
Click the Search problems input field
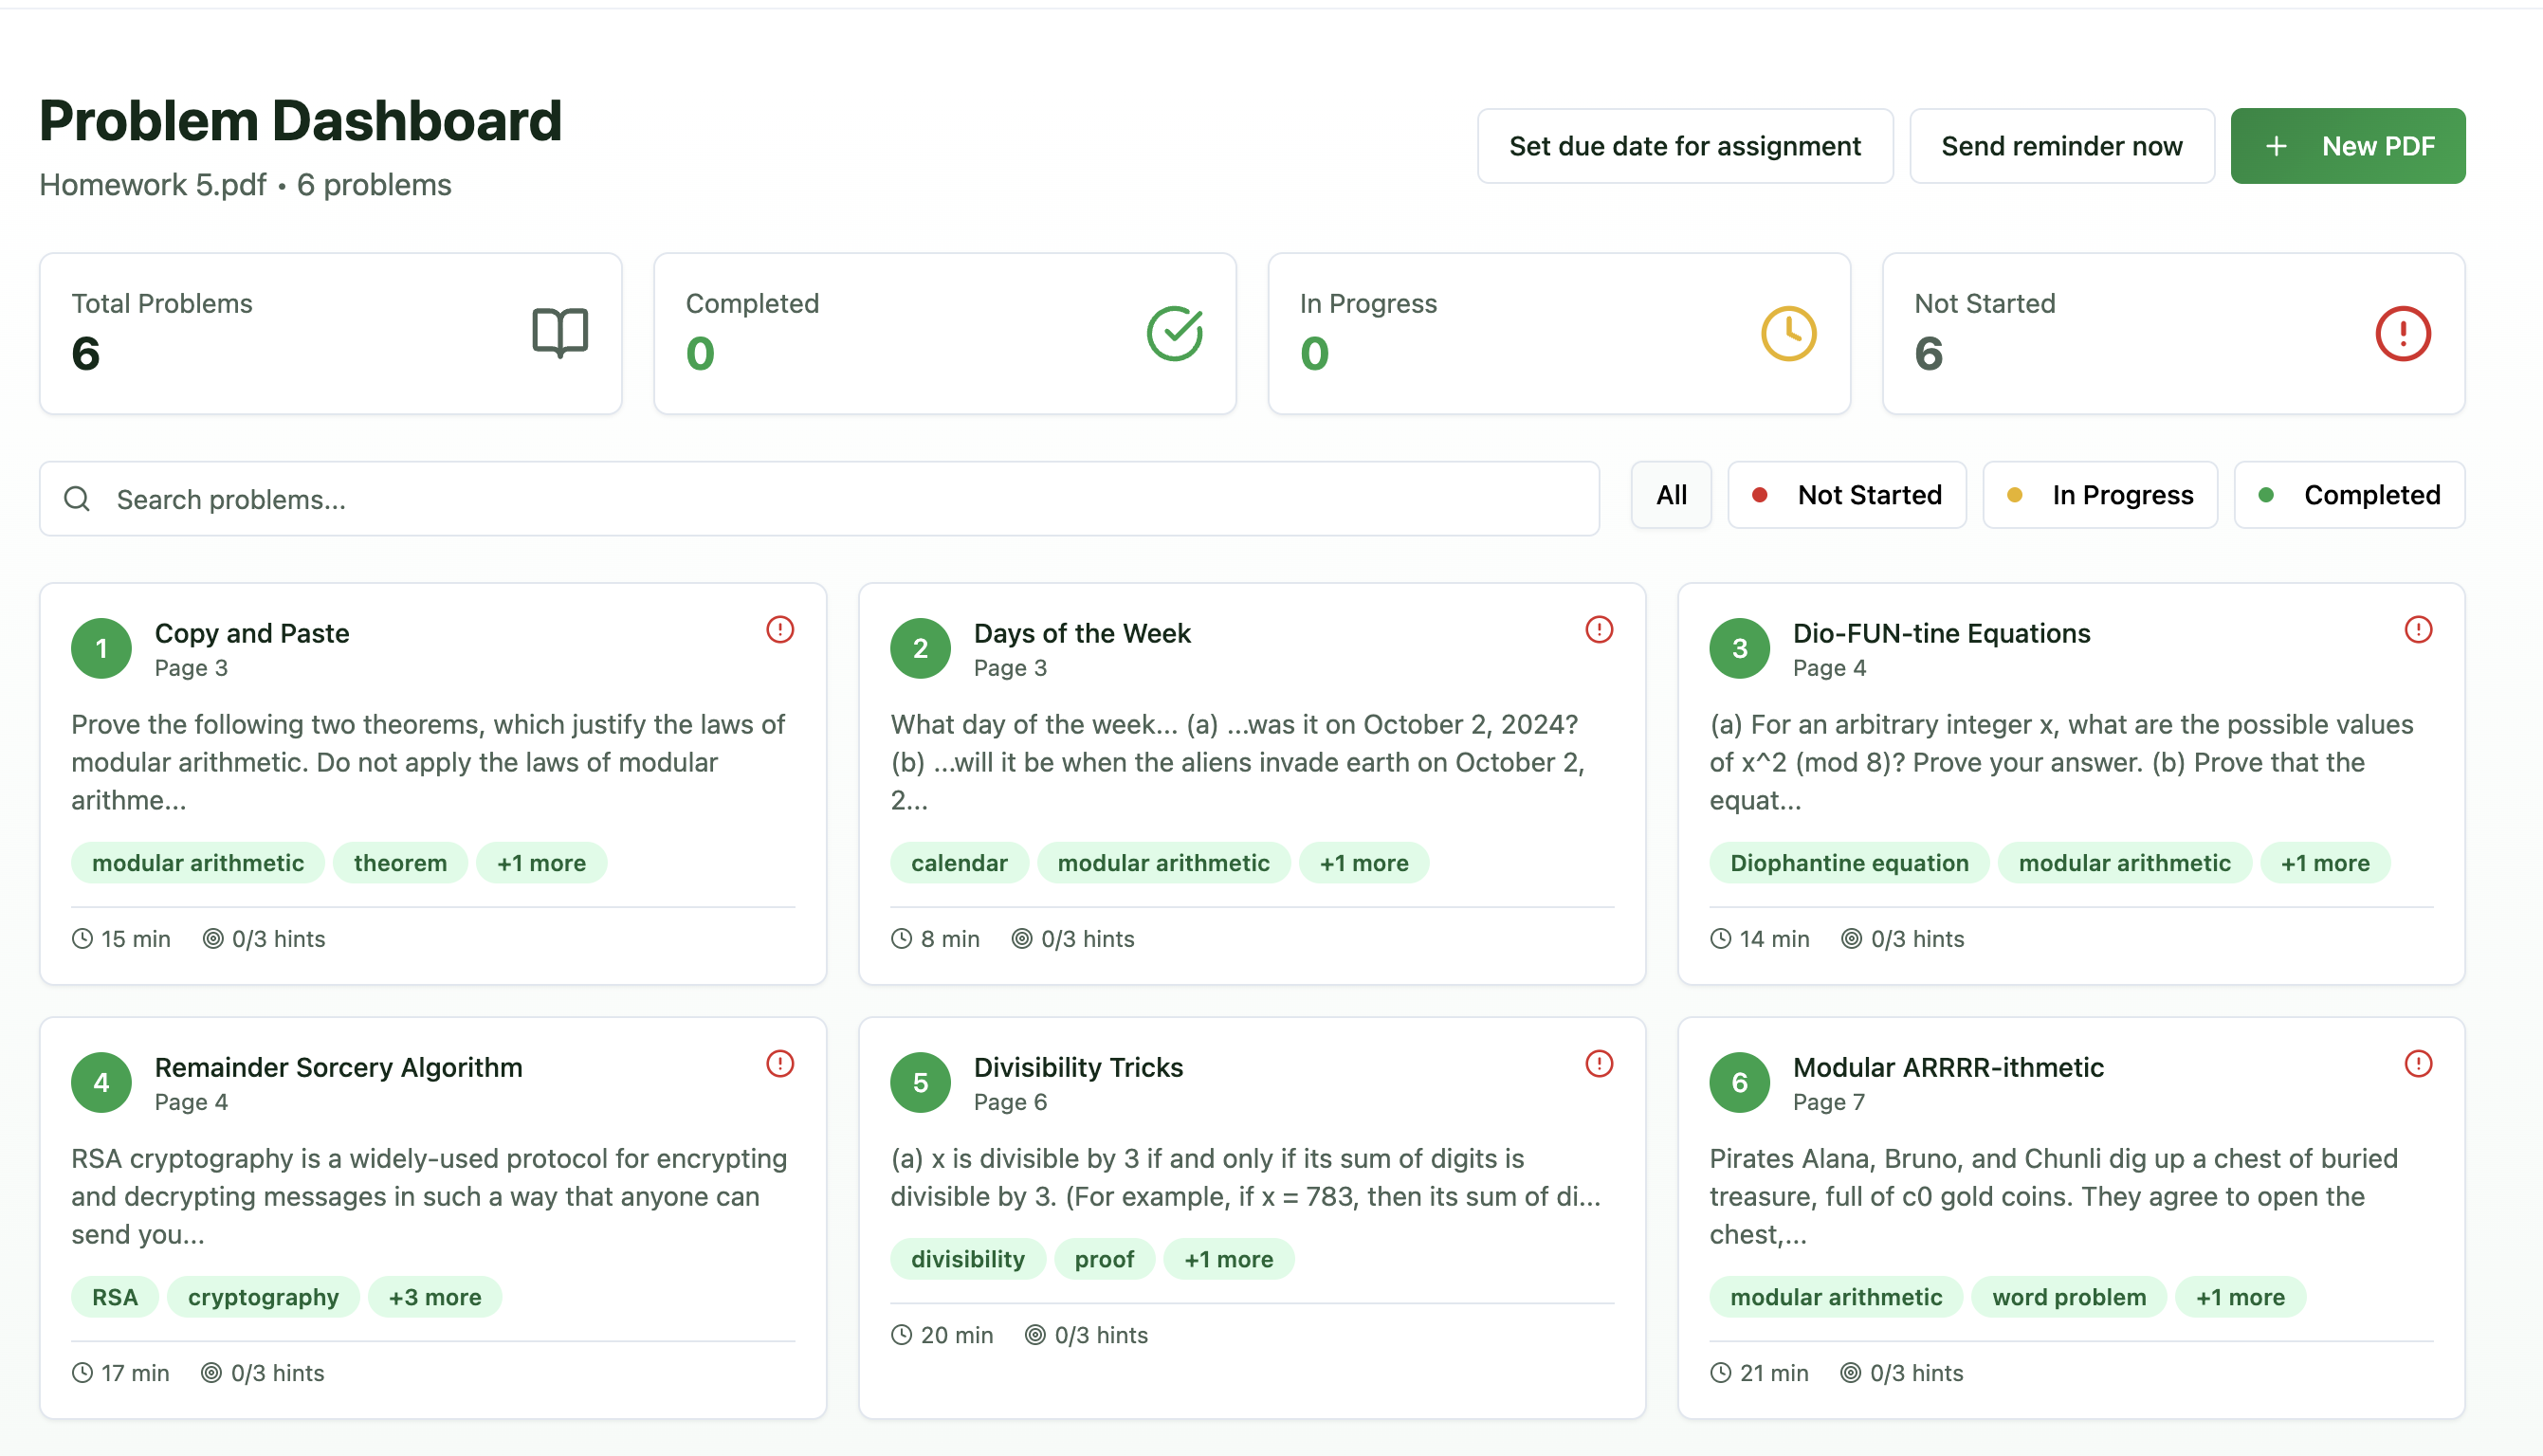pyautogui.click(x=840, y=498)
